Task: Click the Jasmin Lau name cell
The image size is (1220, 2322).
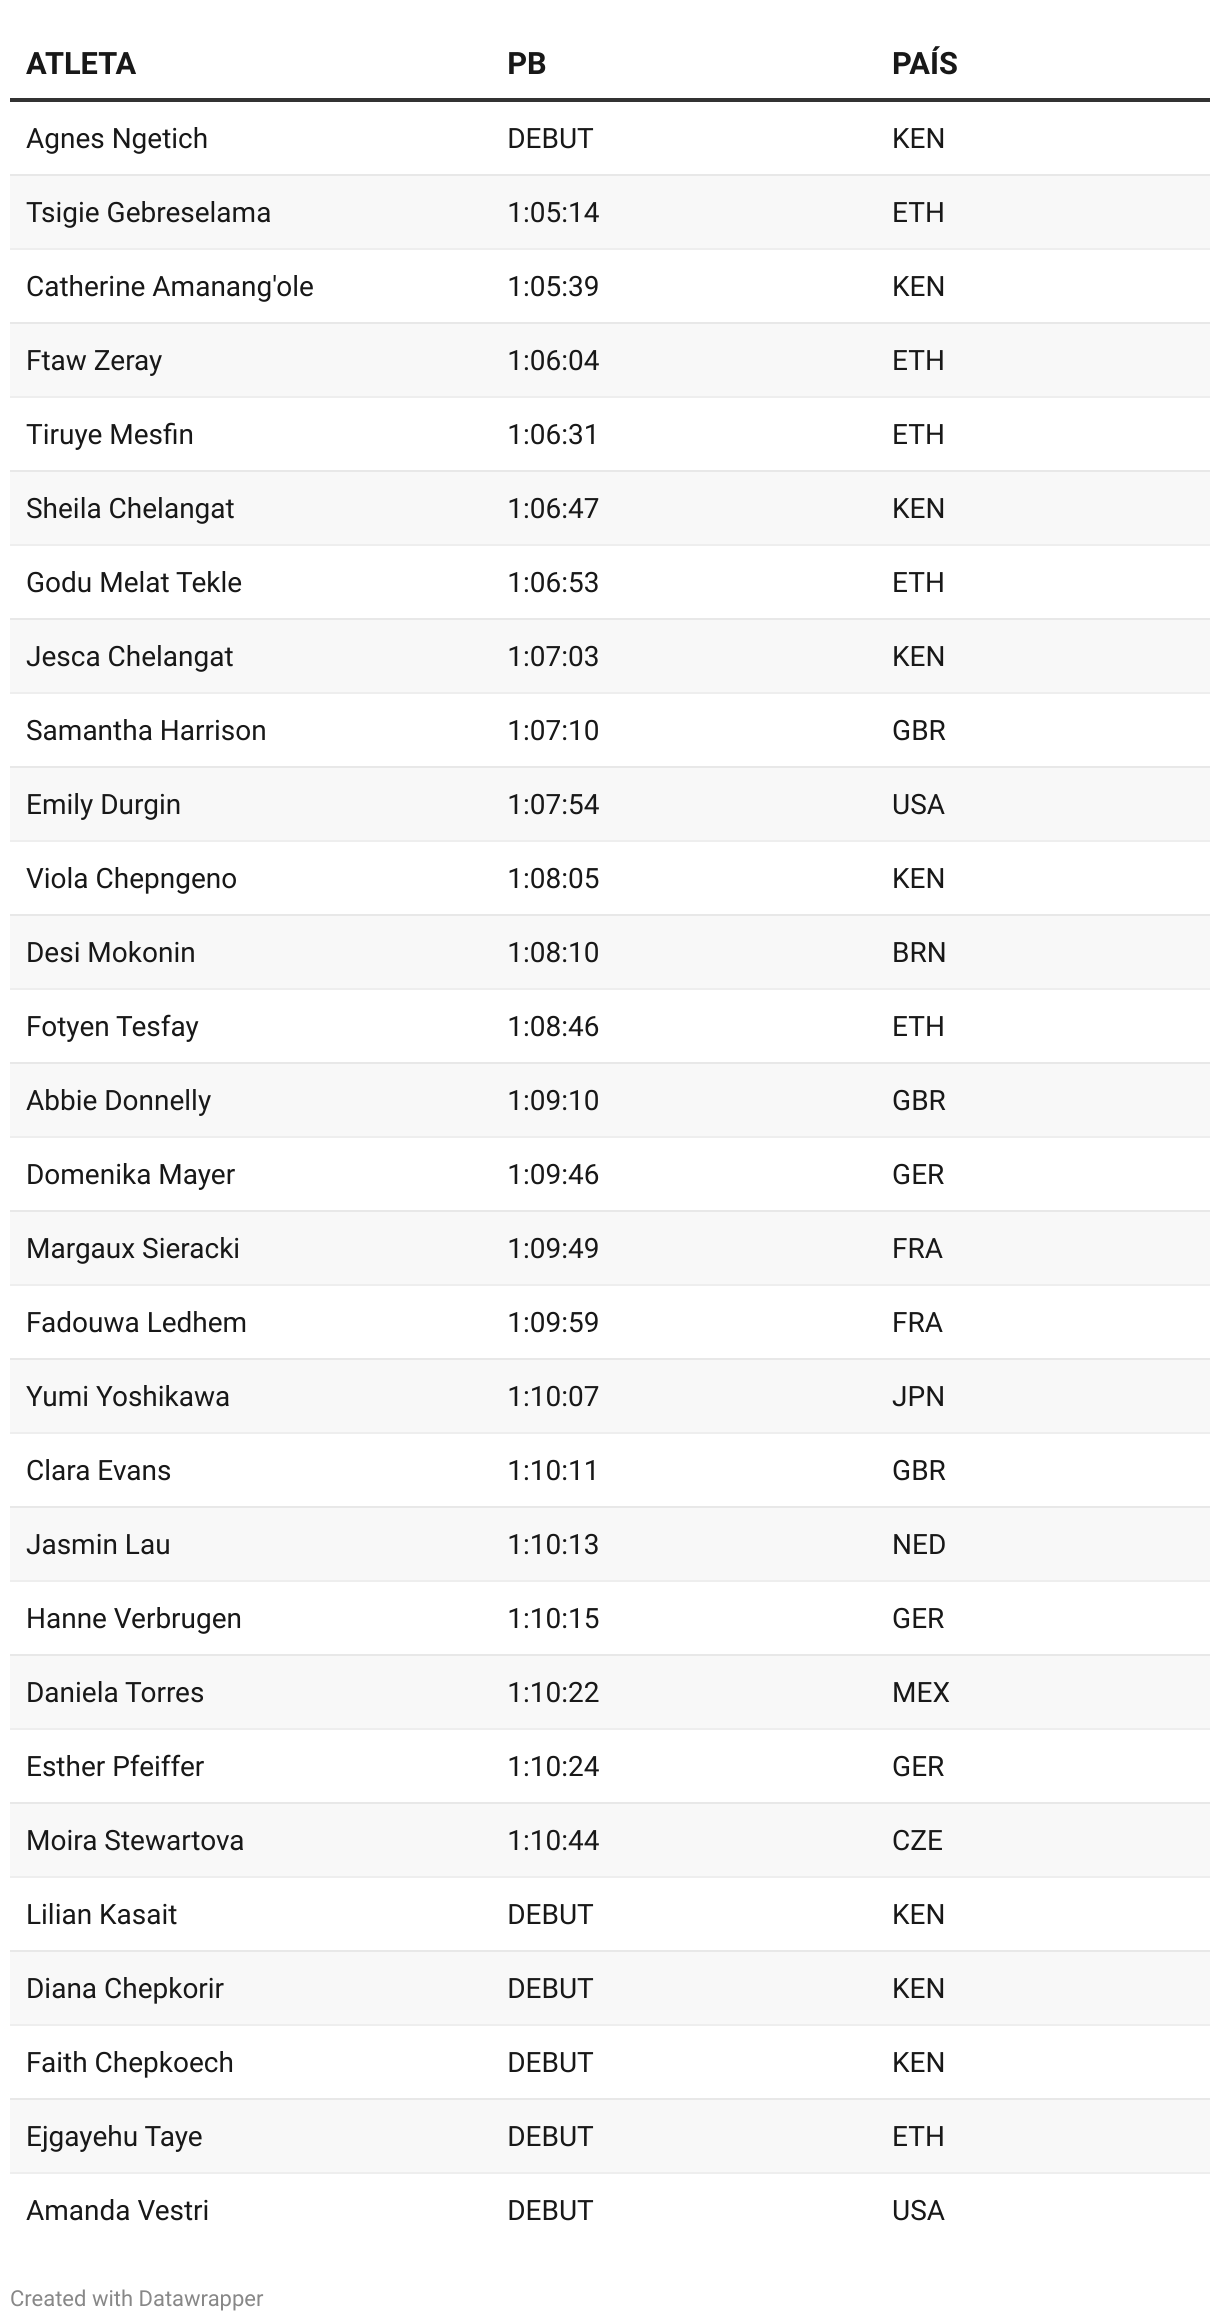Action: [x=98, y=1545]
